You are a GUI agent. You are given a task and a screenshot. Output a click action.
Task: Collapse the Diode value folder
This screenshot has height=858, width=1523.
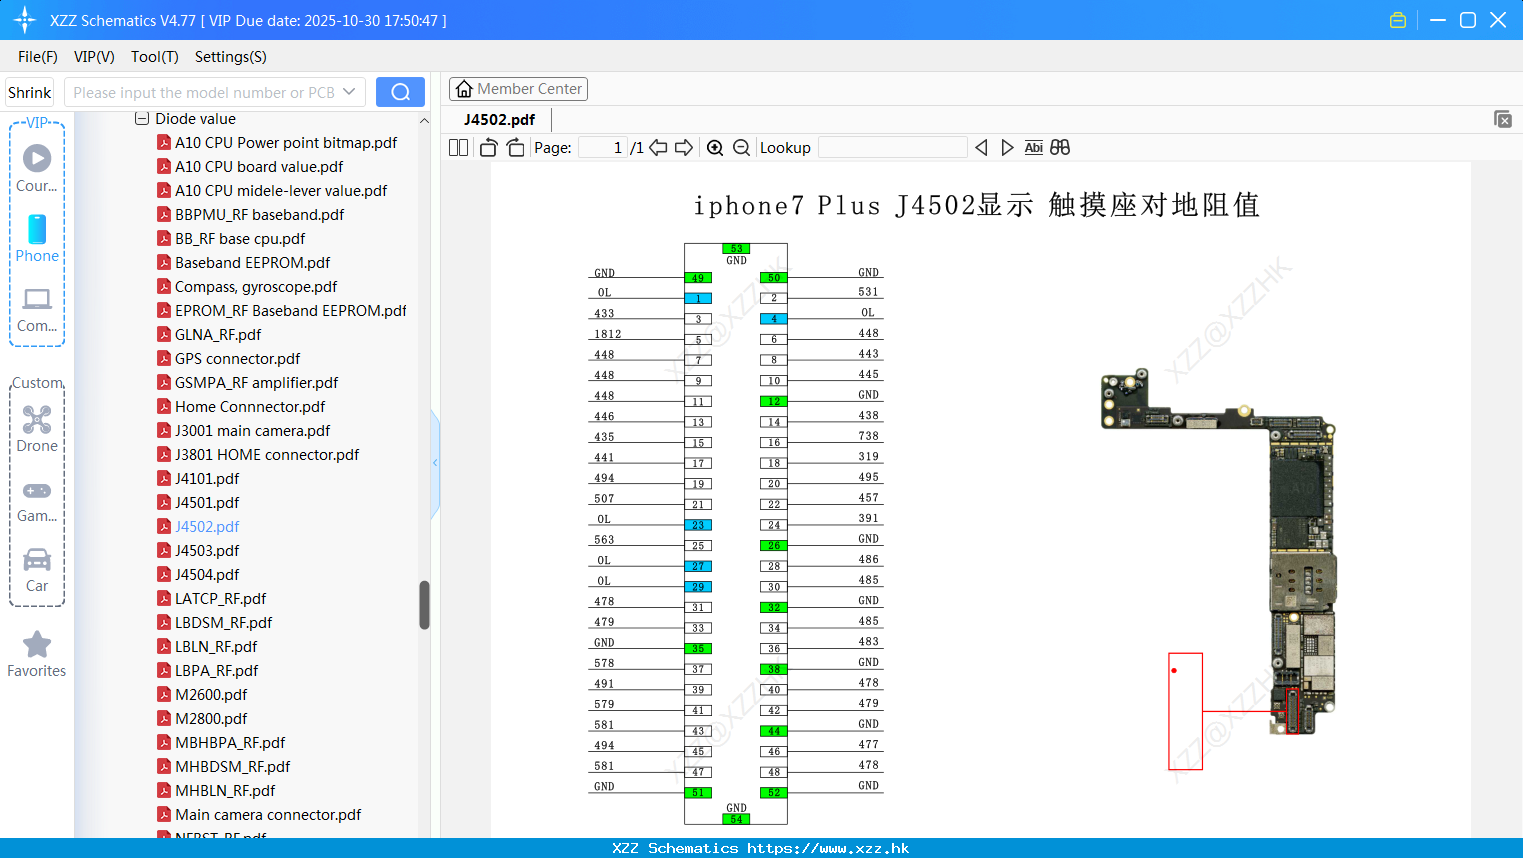pyautogui.click(x=142, y=119)
